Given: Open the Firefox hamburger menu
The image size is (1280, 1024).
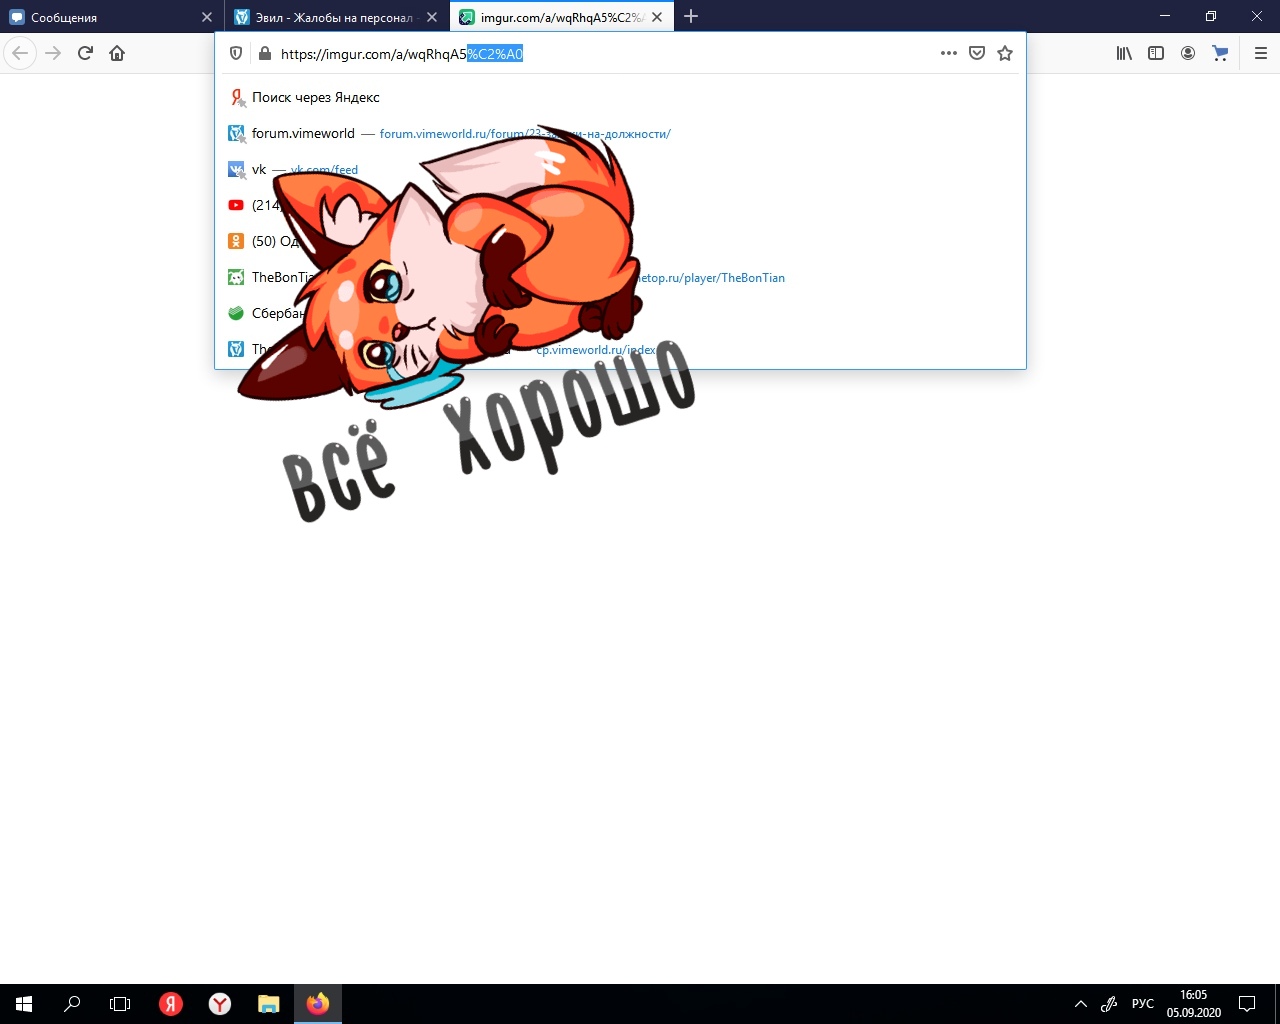Looking at the screenshot, I should (x=1261, y=53).
